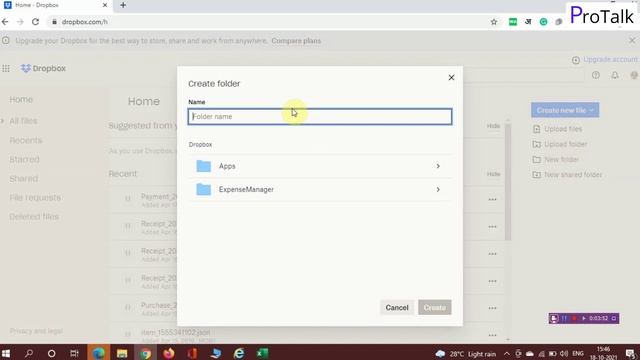The height and width of the screenshot is (360, 640).
Task: Bookmark this page with the star icon
Action: 494,22
